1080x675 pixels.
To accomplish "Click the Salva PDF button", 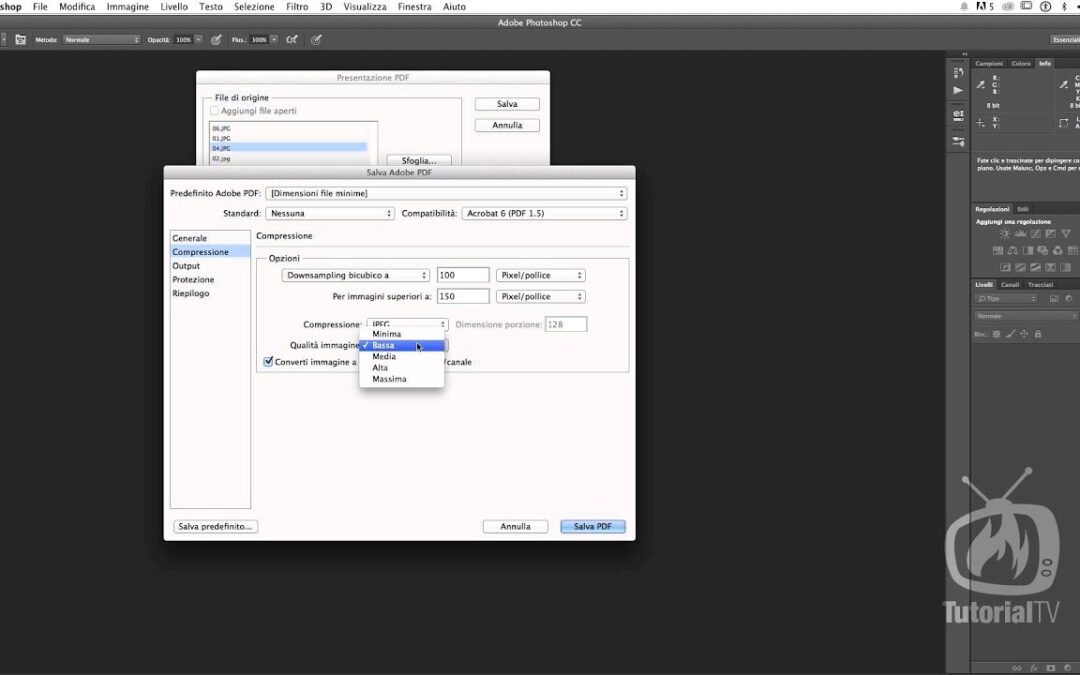I will tap(593, 526).
